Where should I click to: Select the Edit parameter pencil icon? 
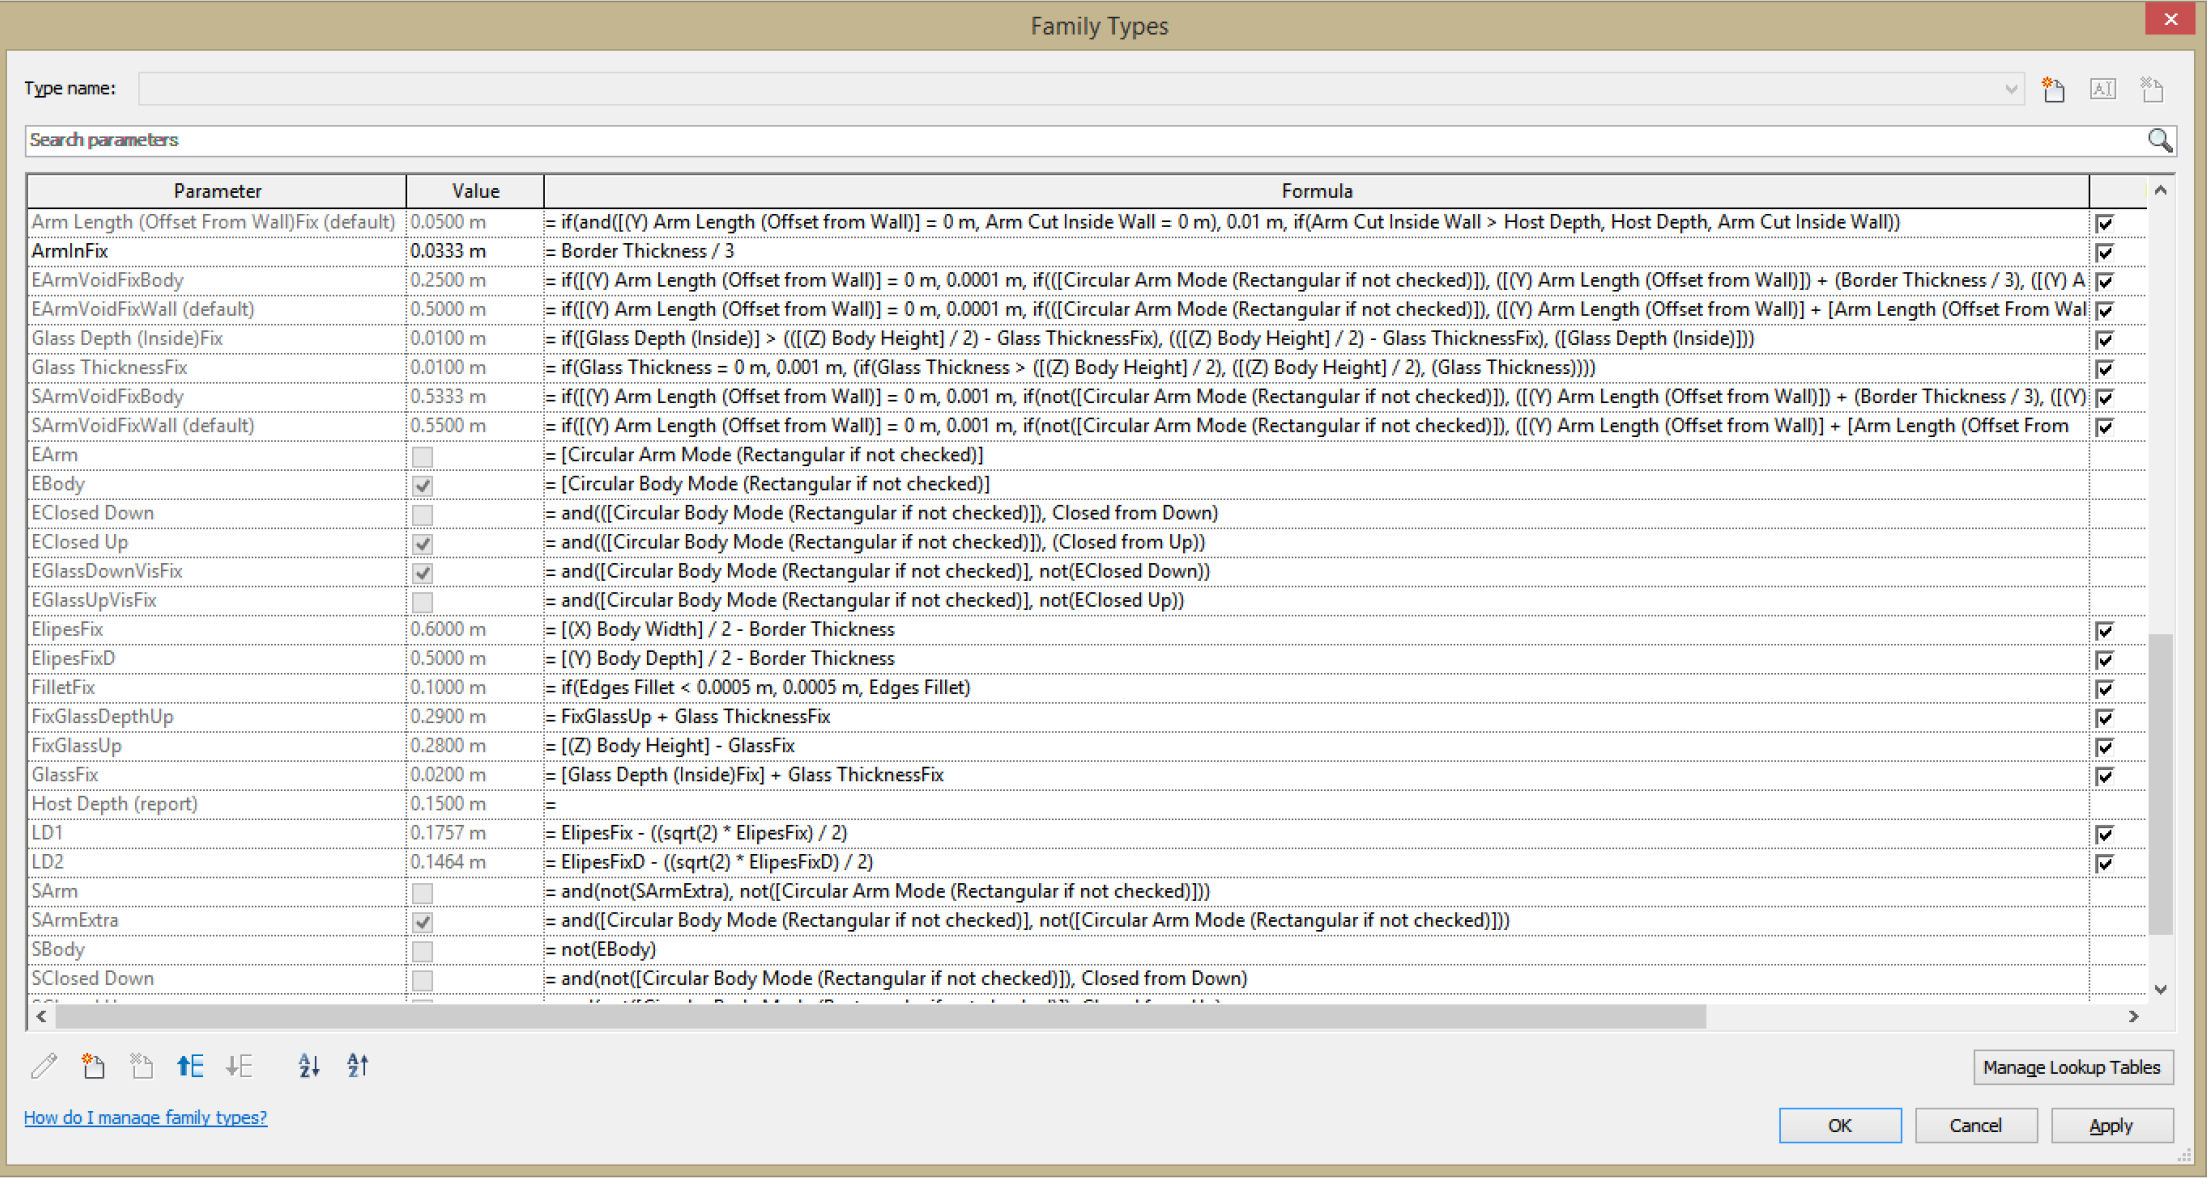coord(44,1066)
